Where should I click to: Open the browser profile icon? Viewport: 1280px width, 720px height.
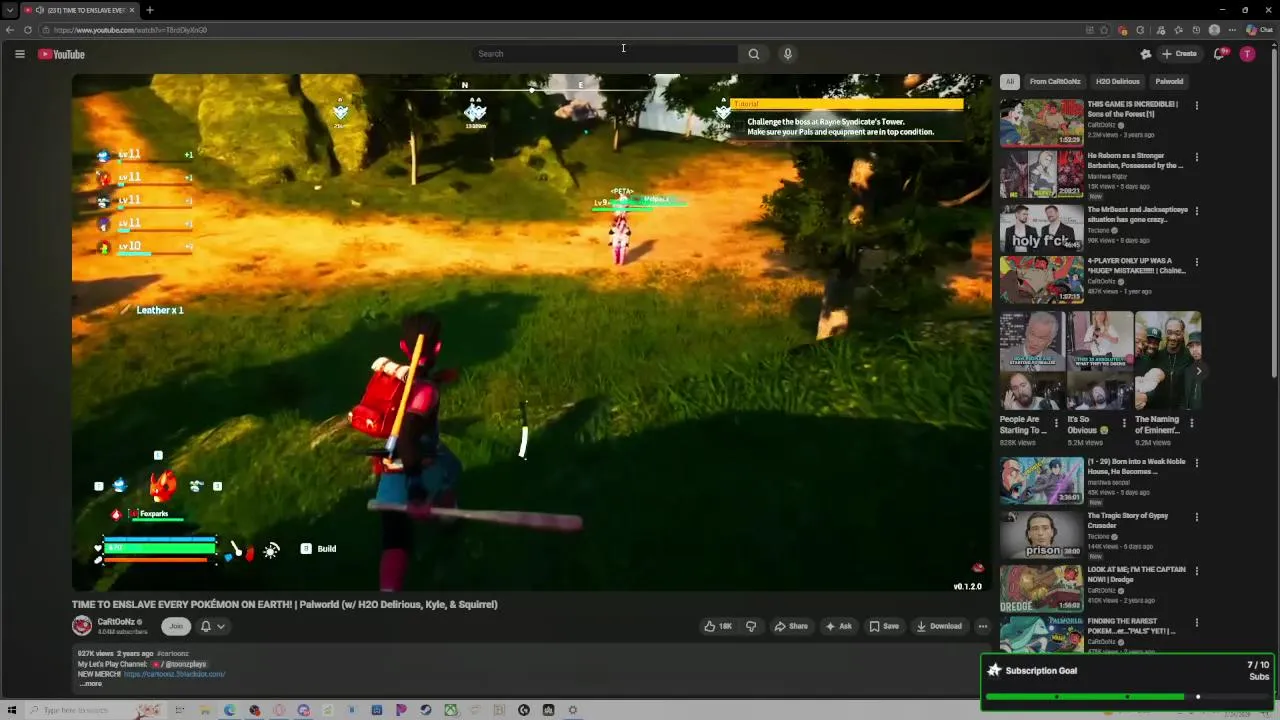click(1214, 30)
